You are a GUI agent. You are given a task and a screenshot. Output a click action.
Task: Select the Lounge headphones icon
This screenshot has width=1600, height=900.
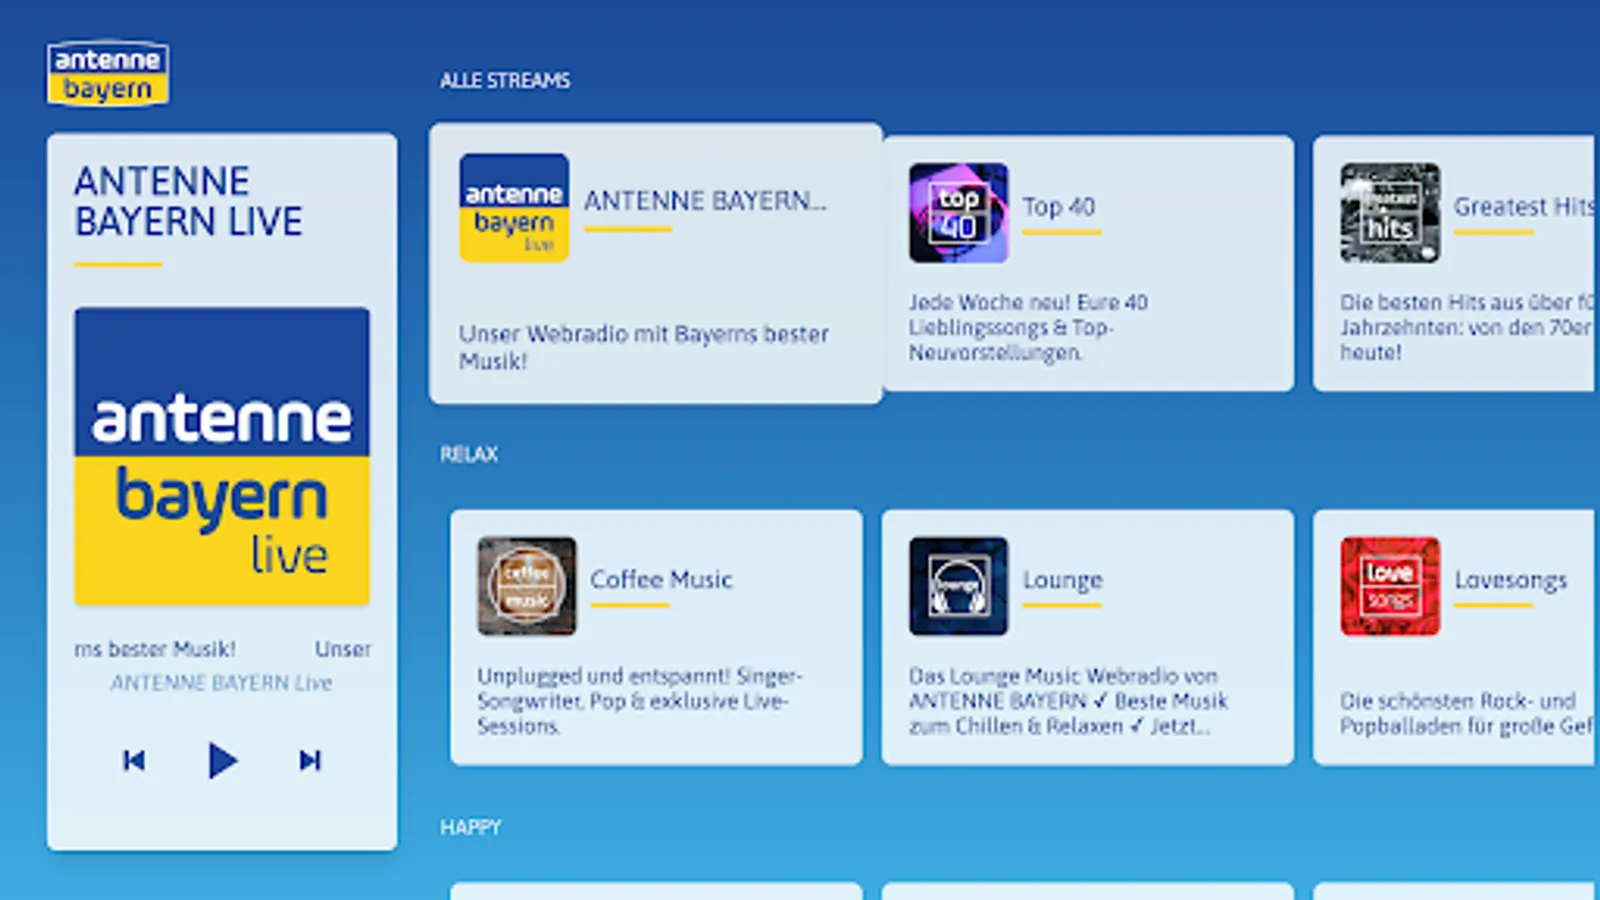tap(958, 588)
